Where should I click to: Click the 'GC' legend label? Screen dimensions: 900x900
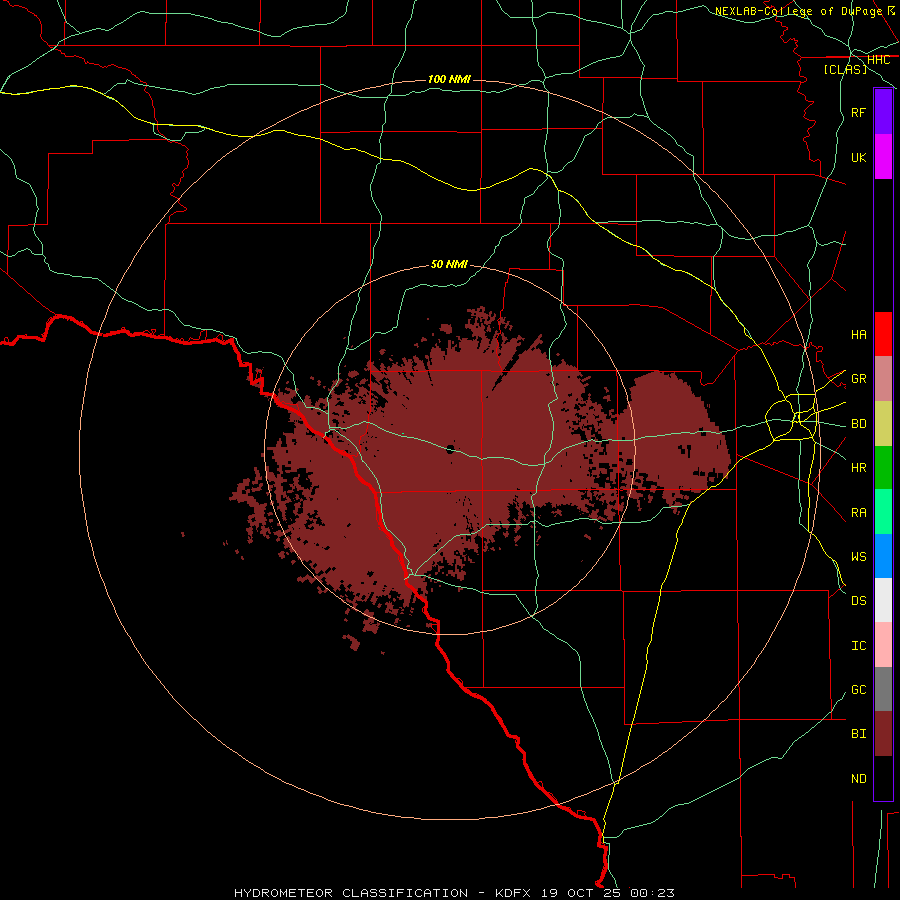point(858,689)
